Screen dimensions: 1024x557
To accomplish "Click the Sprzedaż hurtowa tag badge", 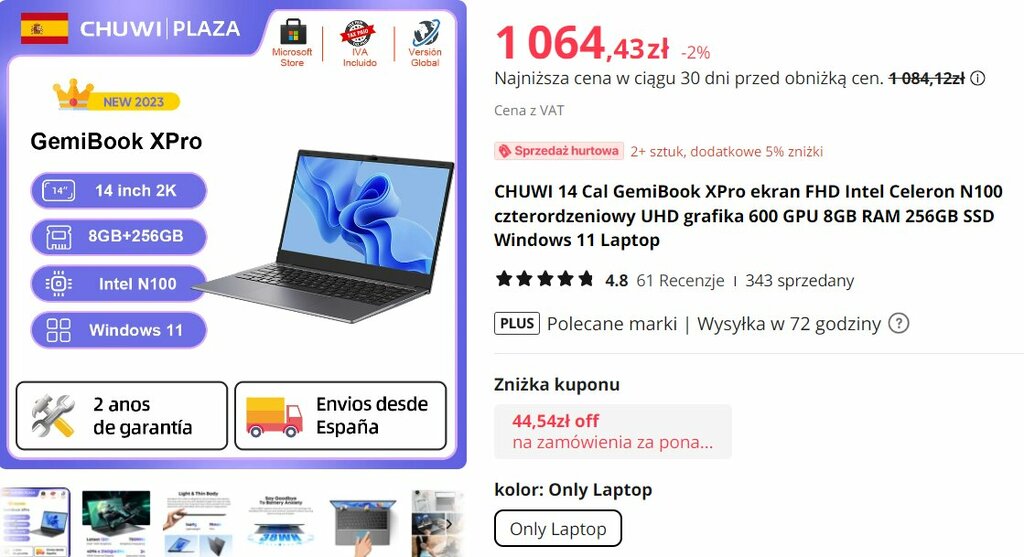I will (x=559, y=151).
